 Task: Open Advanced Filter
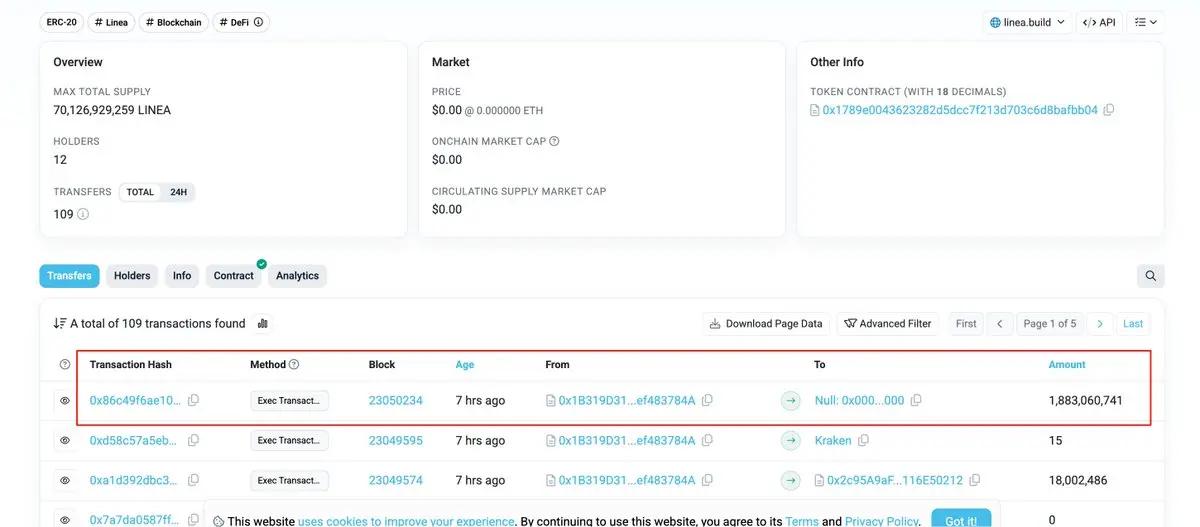(x=888, y=323)
